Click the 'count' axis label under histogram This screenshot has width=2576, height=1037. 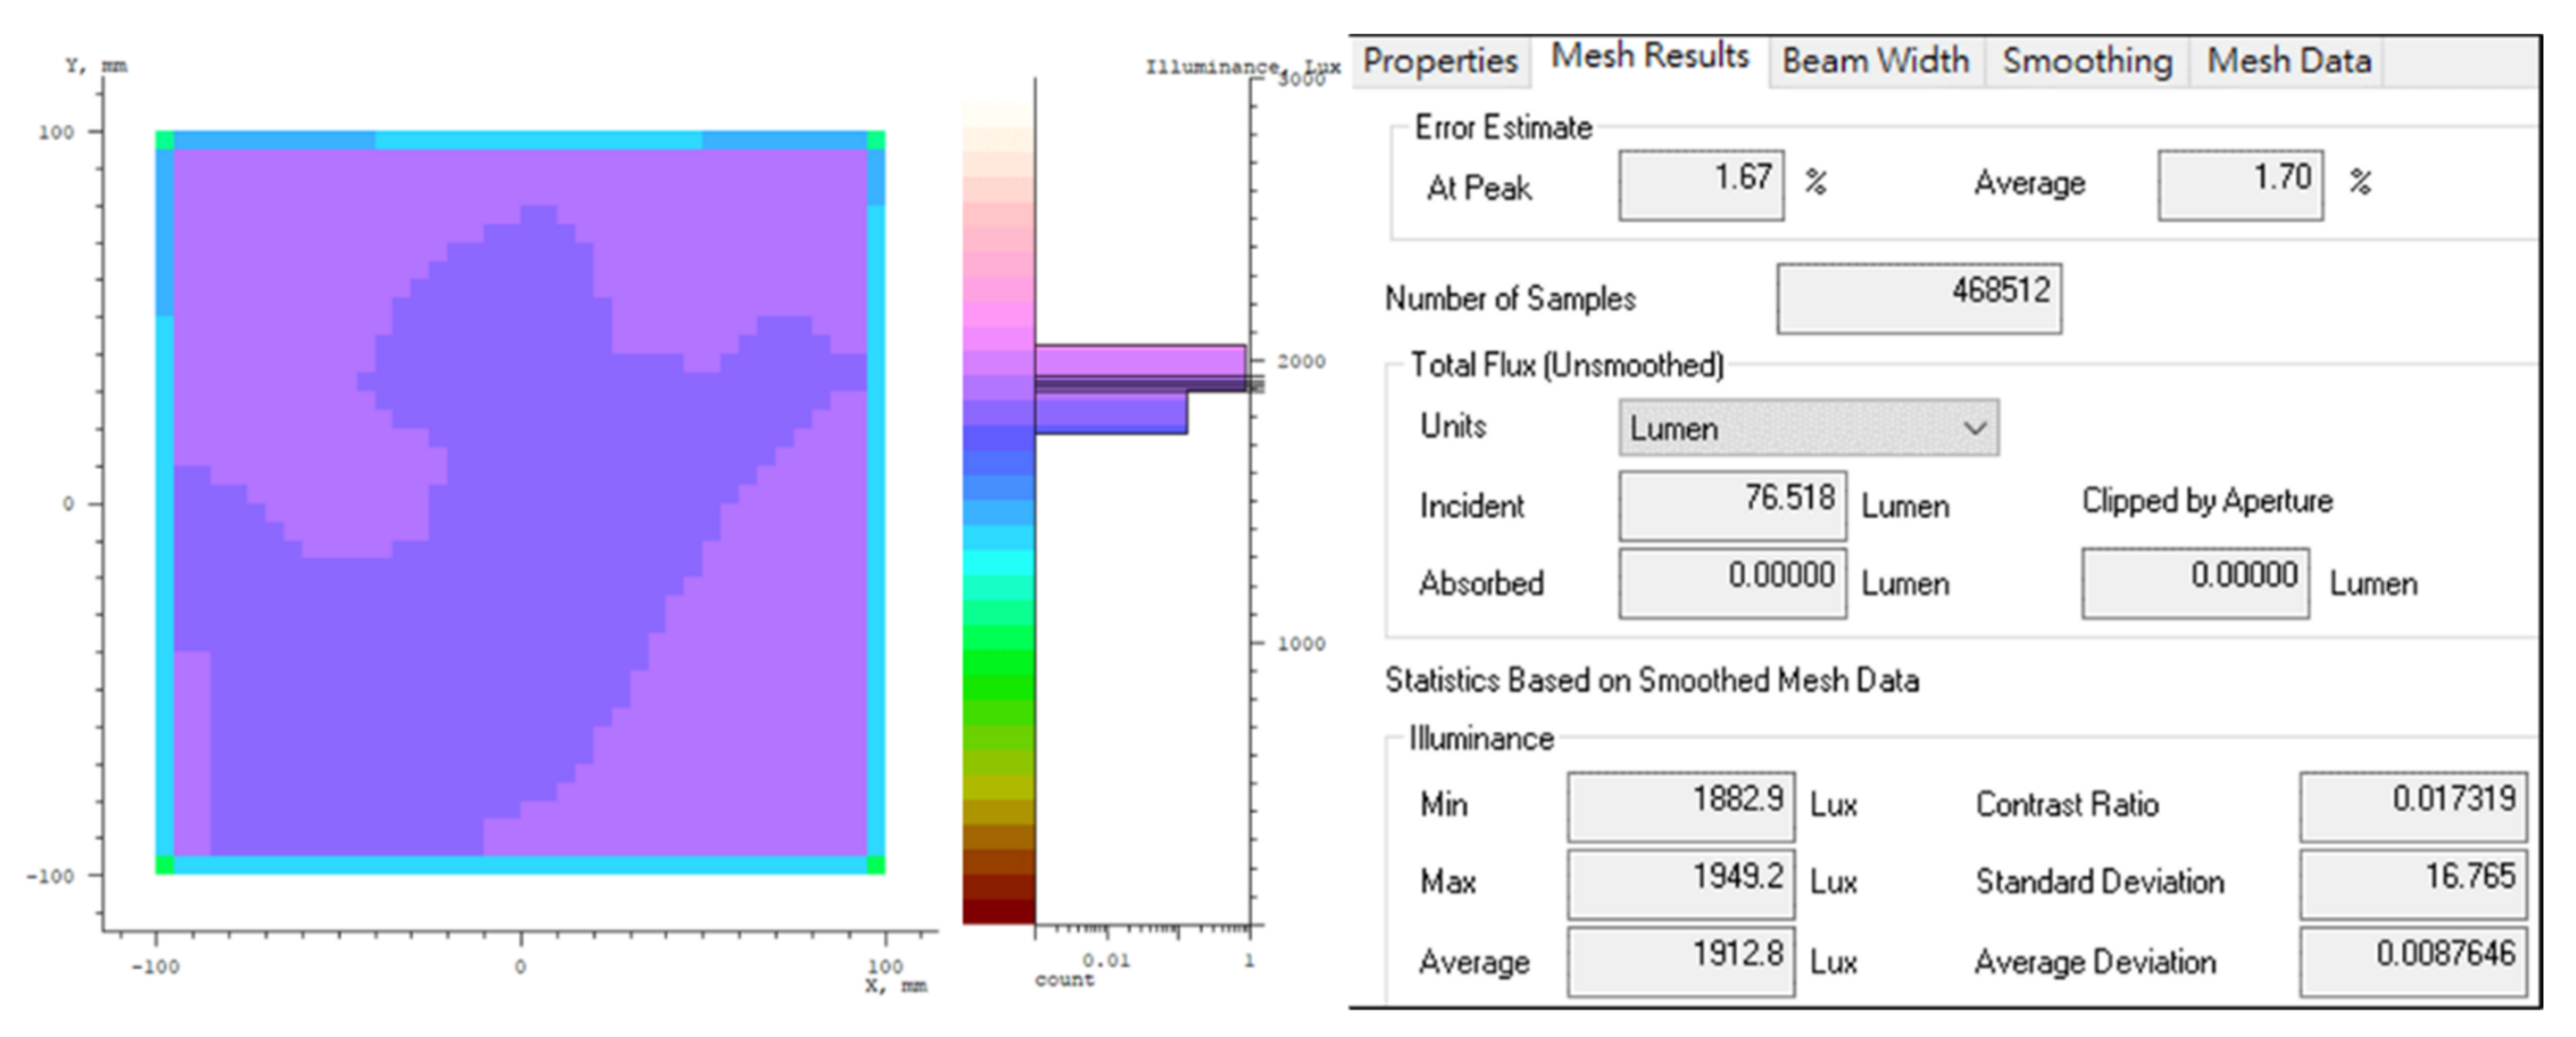(x=1064, y=980)
